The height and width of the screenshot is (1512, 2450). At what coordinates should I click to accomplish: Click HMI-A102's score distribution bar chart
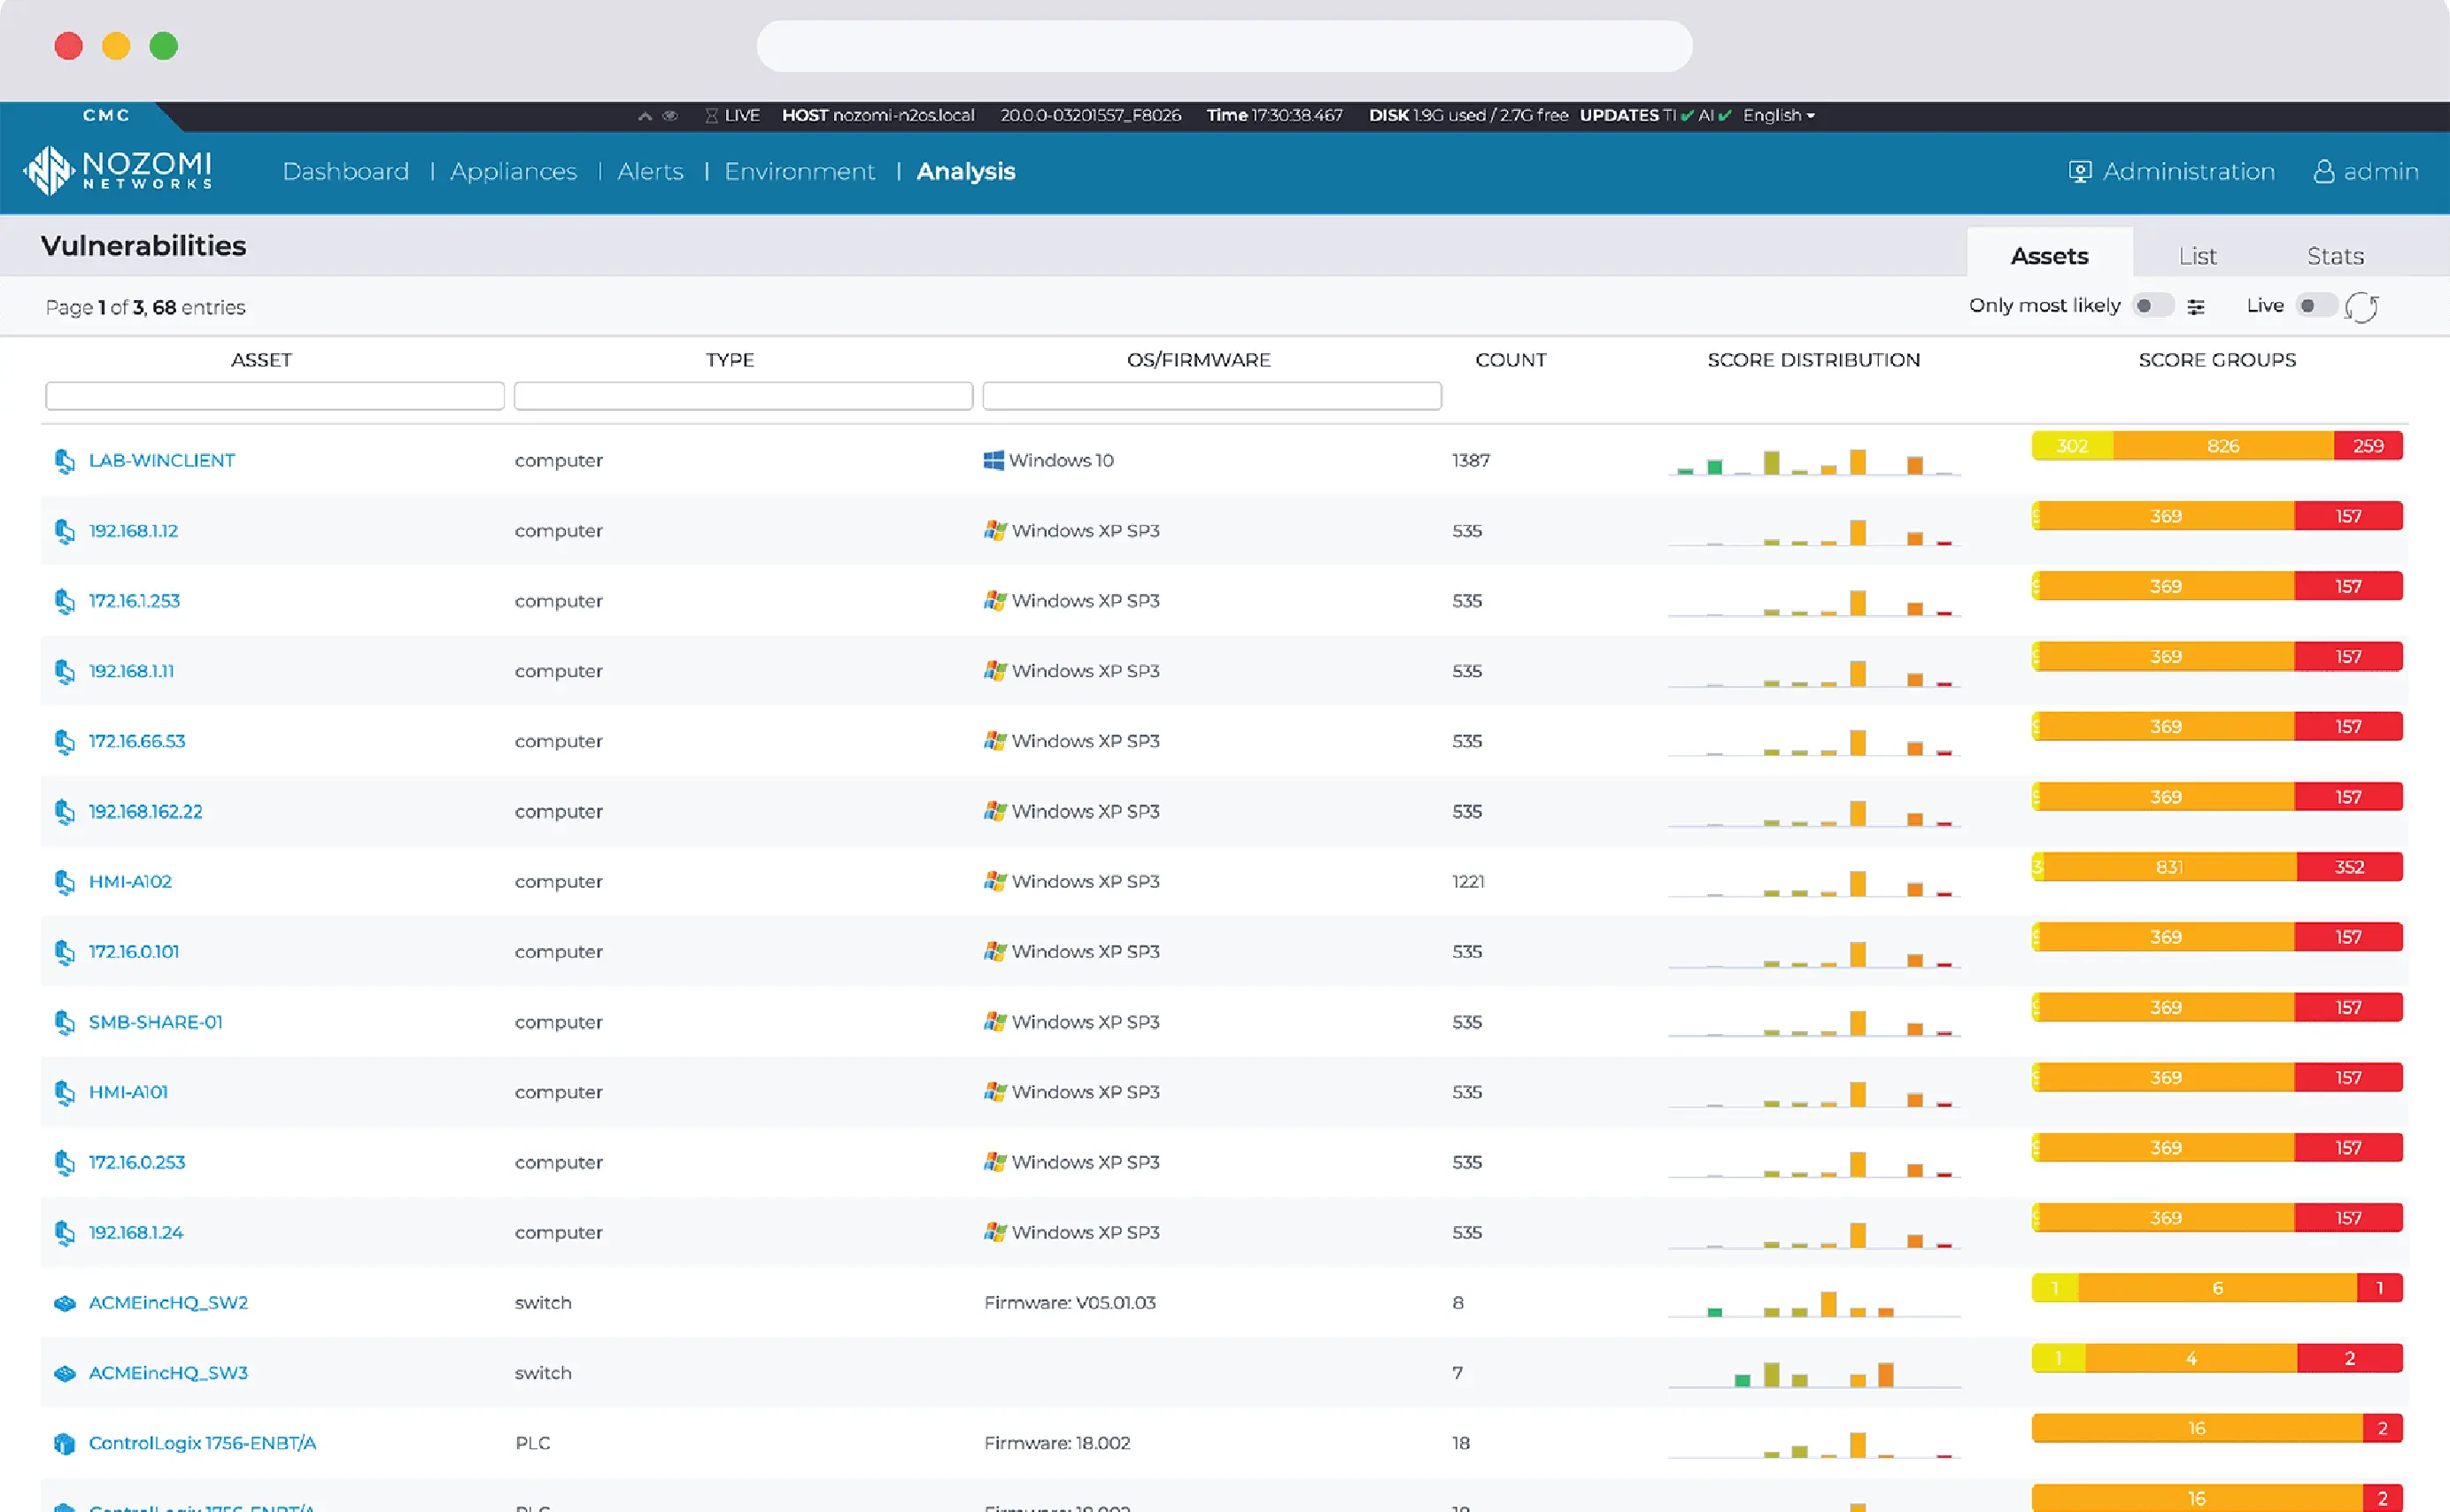(x=1813, y=880)
